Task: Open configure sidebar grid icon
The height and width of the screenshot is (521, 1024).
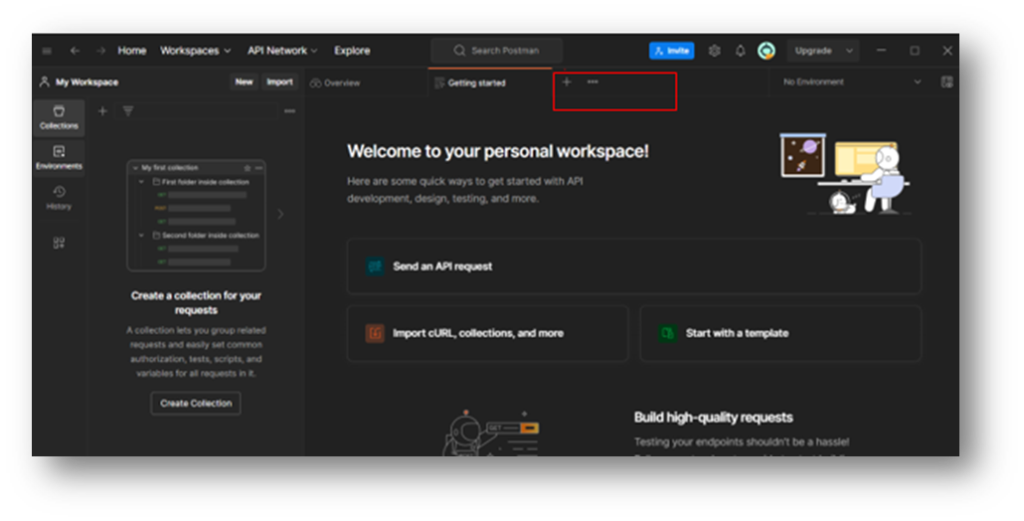Action: click(59, 243)
